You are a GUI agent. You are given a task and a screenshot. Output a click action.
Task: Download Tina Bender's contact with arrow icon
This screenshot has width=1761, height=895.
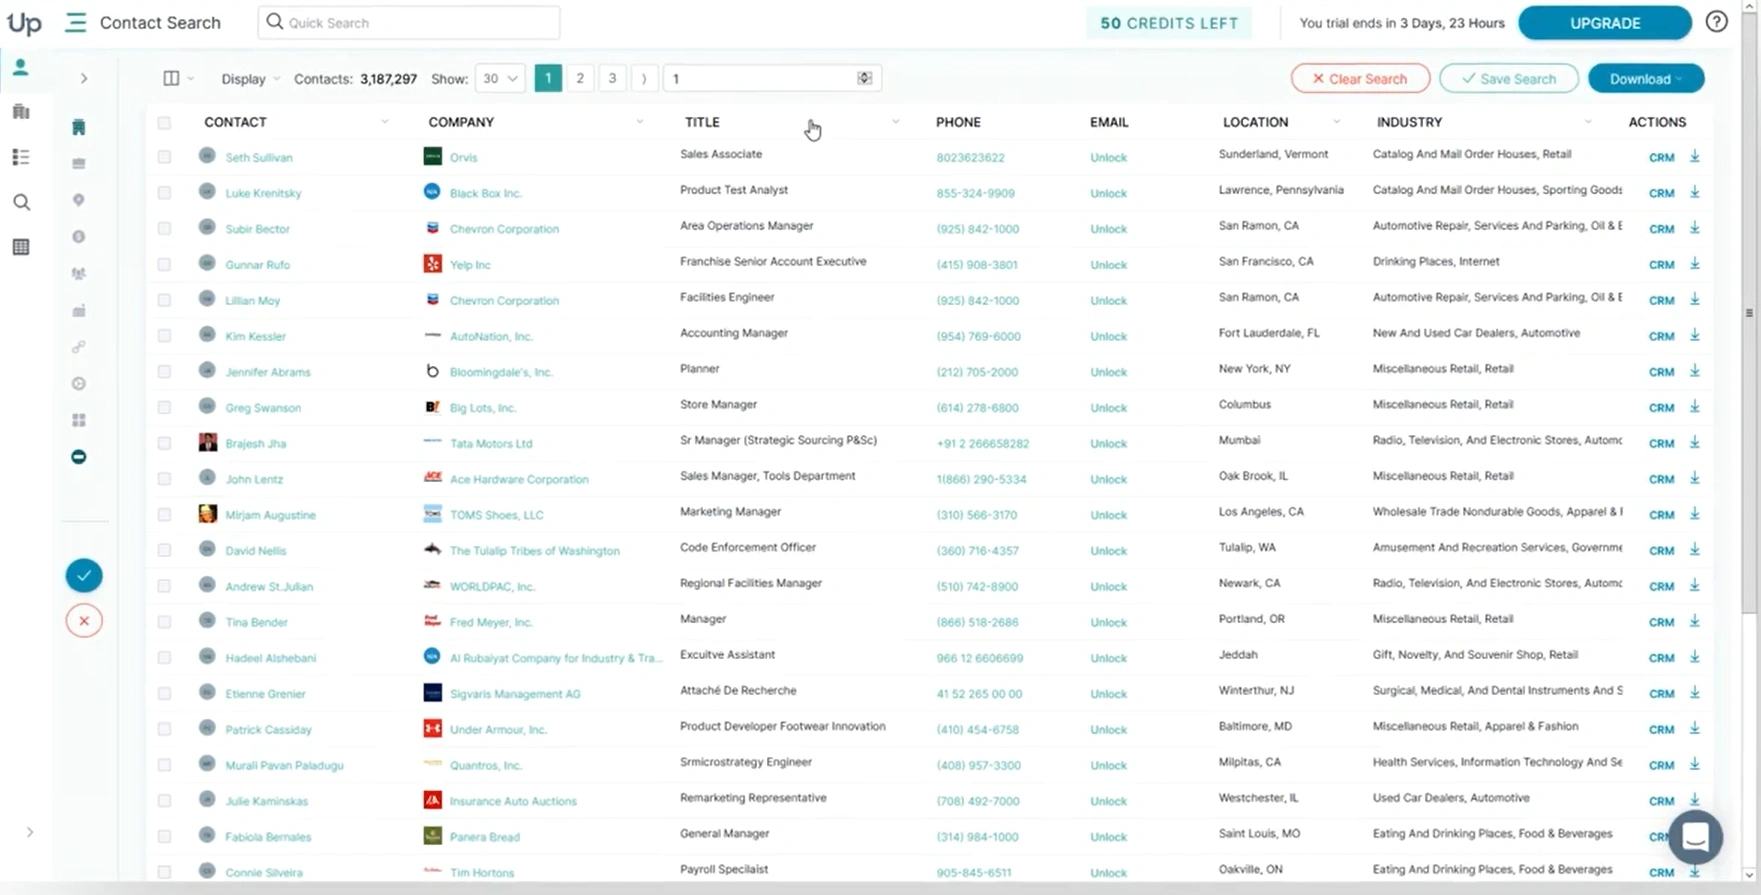pyautogui.click(x=1695, y=621)
